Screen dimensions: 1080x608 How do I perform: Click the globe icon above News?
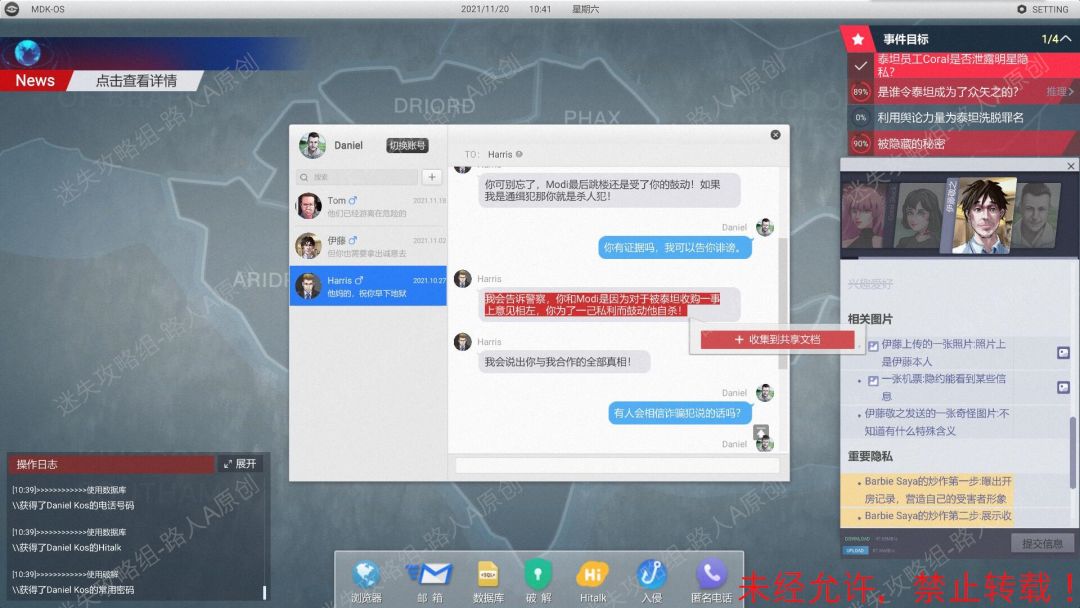coord(28,53)
